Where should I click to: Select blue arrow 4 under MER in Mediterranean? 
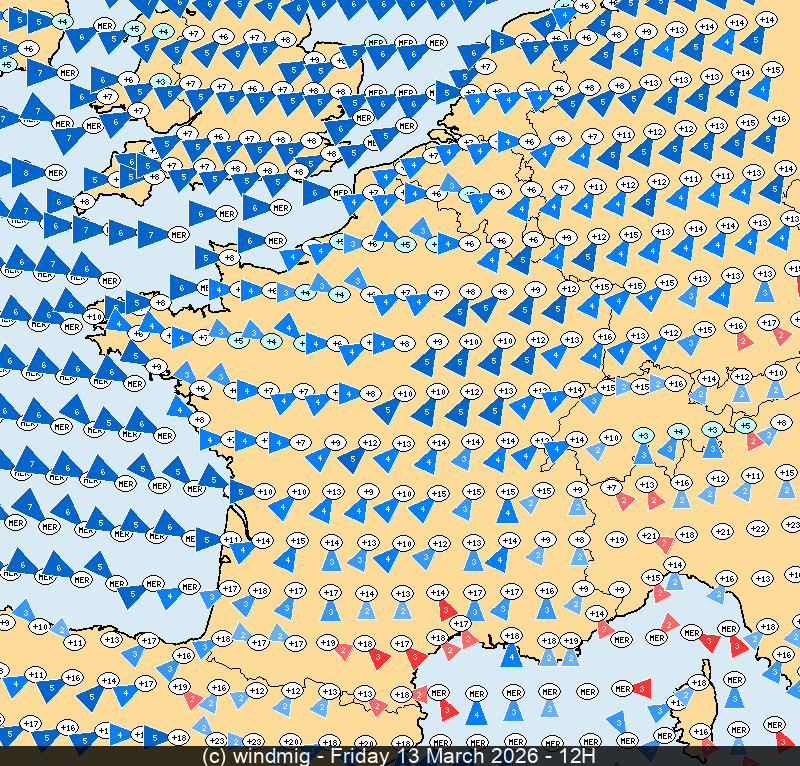click(477, 713)
